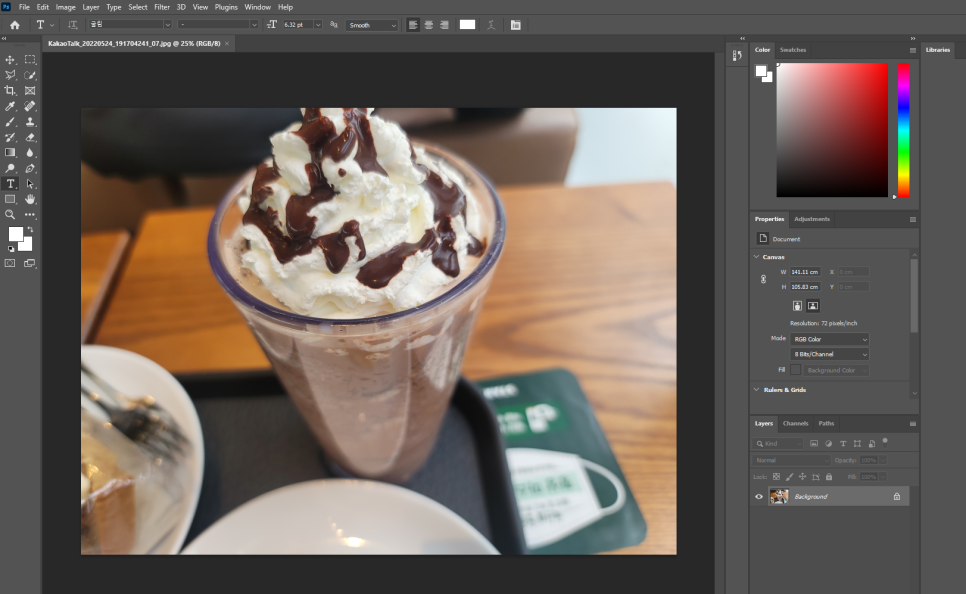Switch to the Channels tab
The width and height of the screenshot is (966, 594).
[795, 424]
